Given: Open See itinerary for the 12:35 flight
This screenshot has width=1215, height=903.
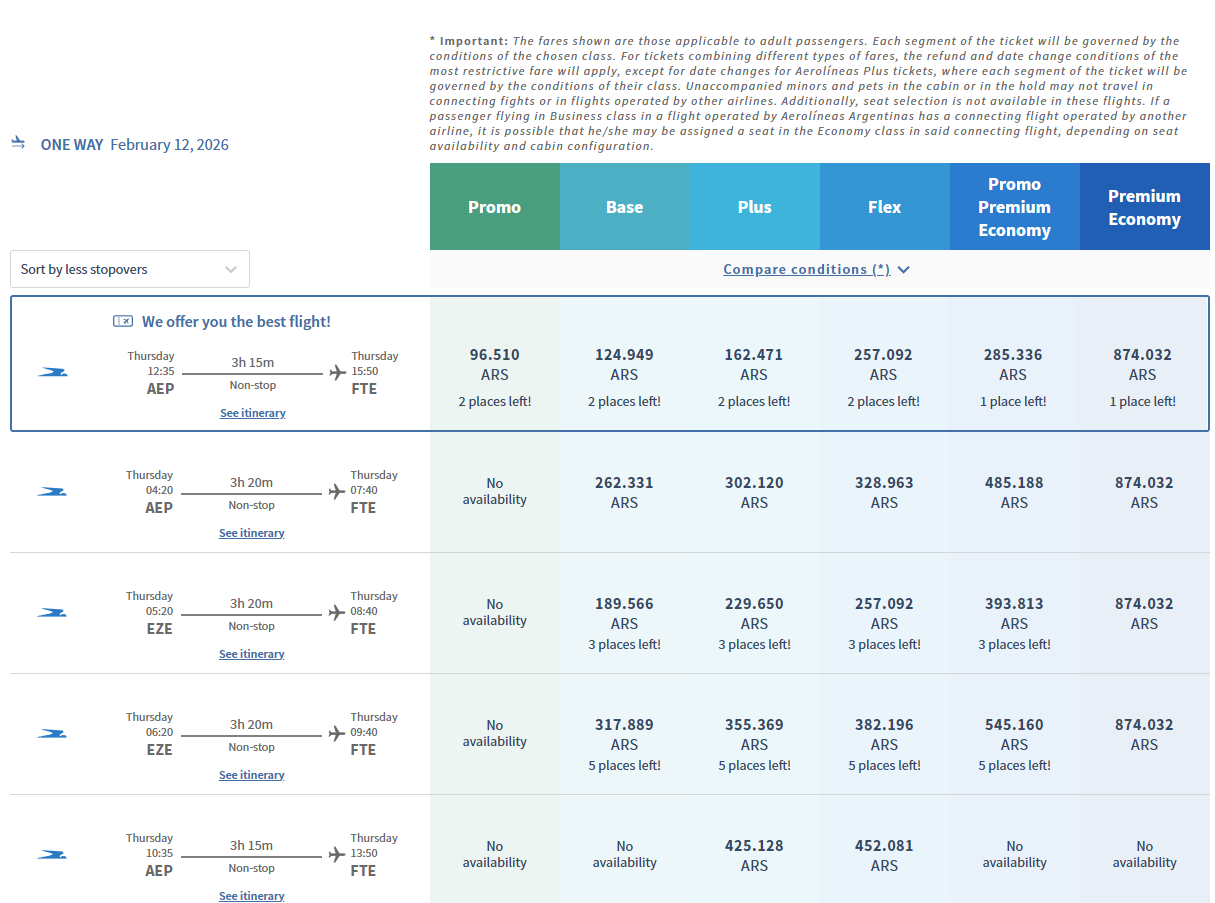Looking at the screenshot, I should (252, 413).
